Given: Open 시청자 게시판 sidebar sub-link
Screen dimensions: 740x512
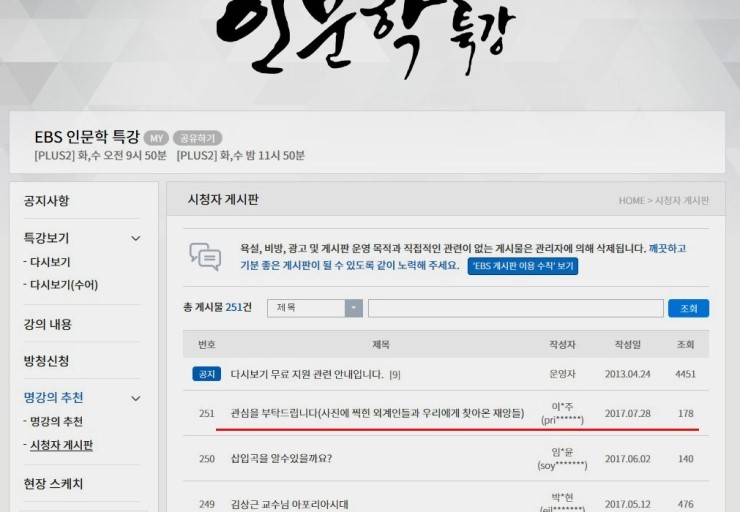Looking at the screenshot, I should [x=59, y=445].
